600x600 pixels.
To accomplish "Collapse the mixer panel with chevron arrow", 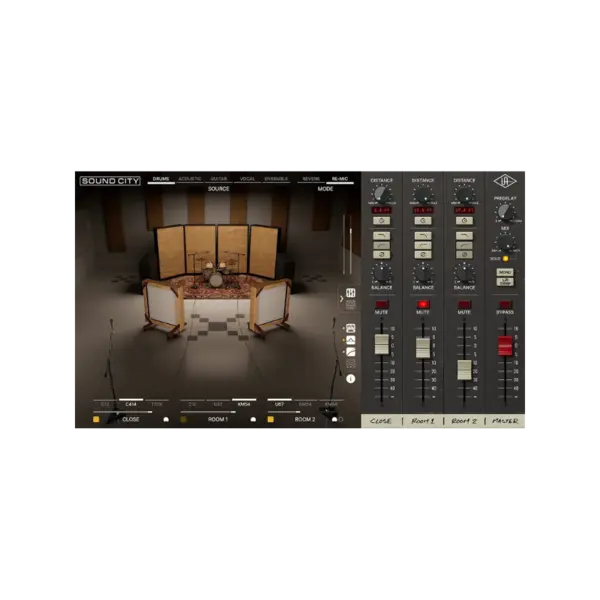I will pyautogui.click(x=341, y=299).
